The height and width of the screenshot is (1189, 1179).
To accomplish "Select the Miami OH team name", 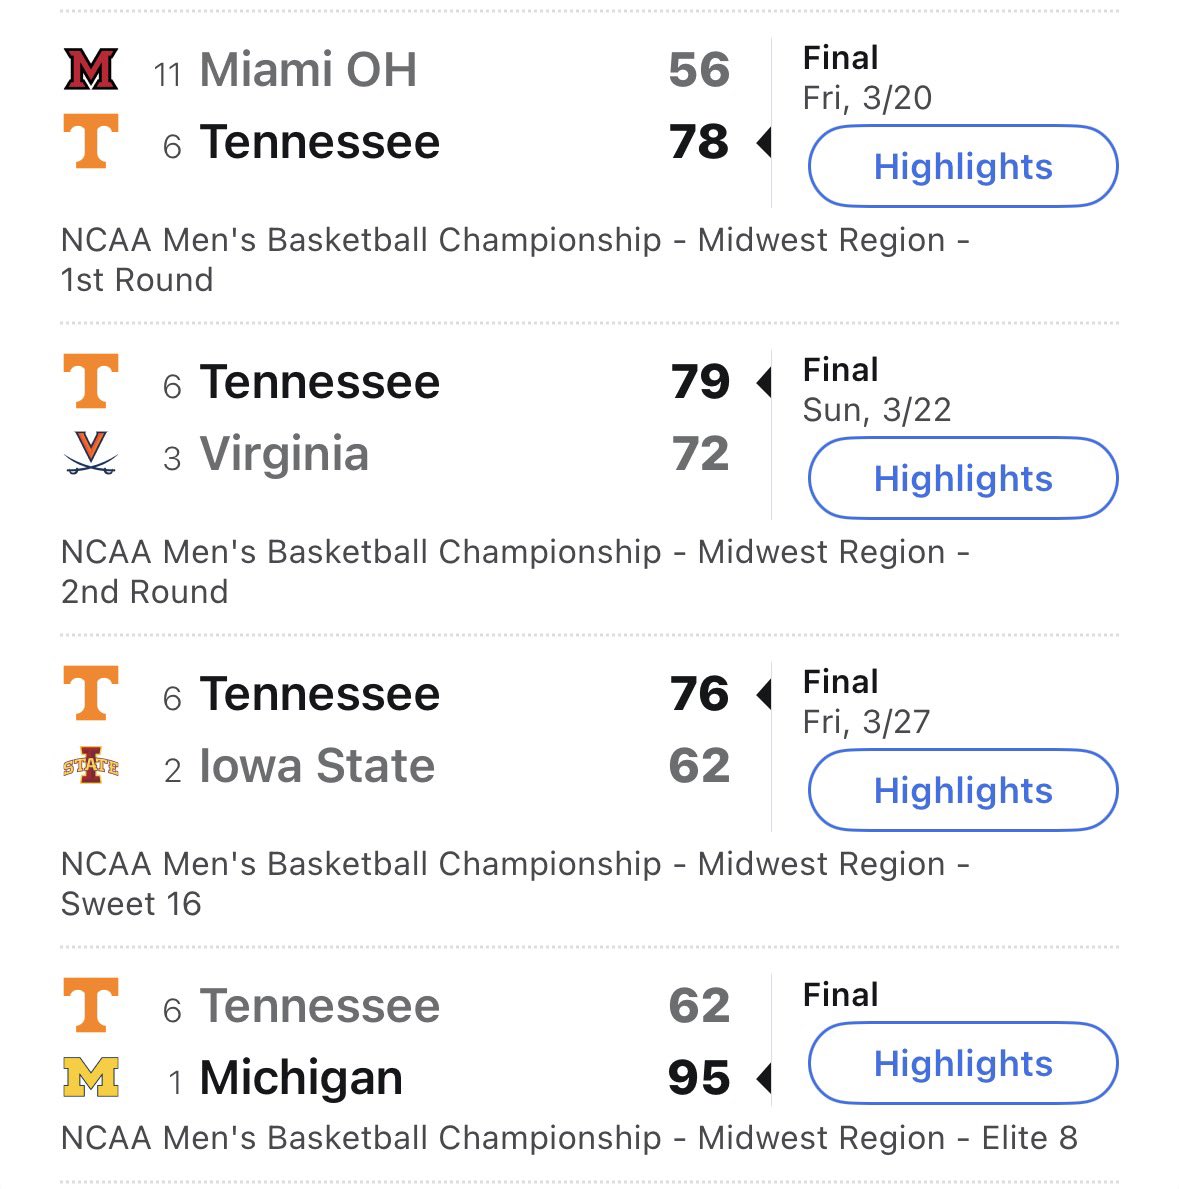I will click(308, 70).
